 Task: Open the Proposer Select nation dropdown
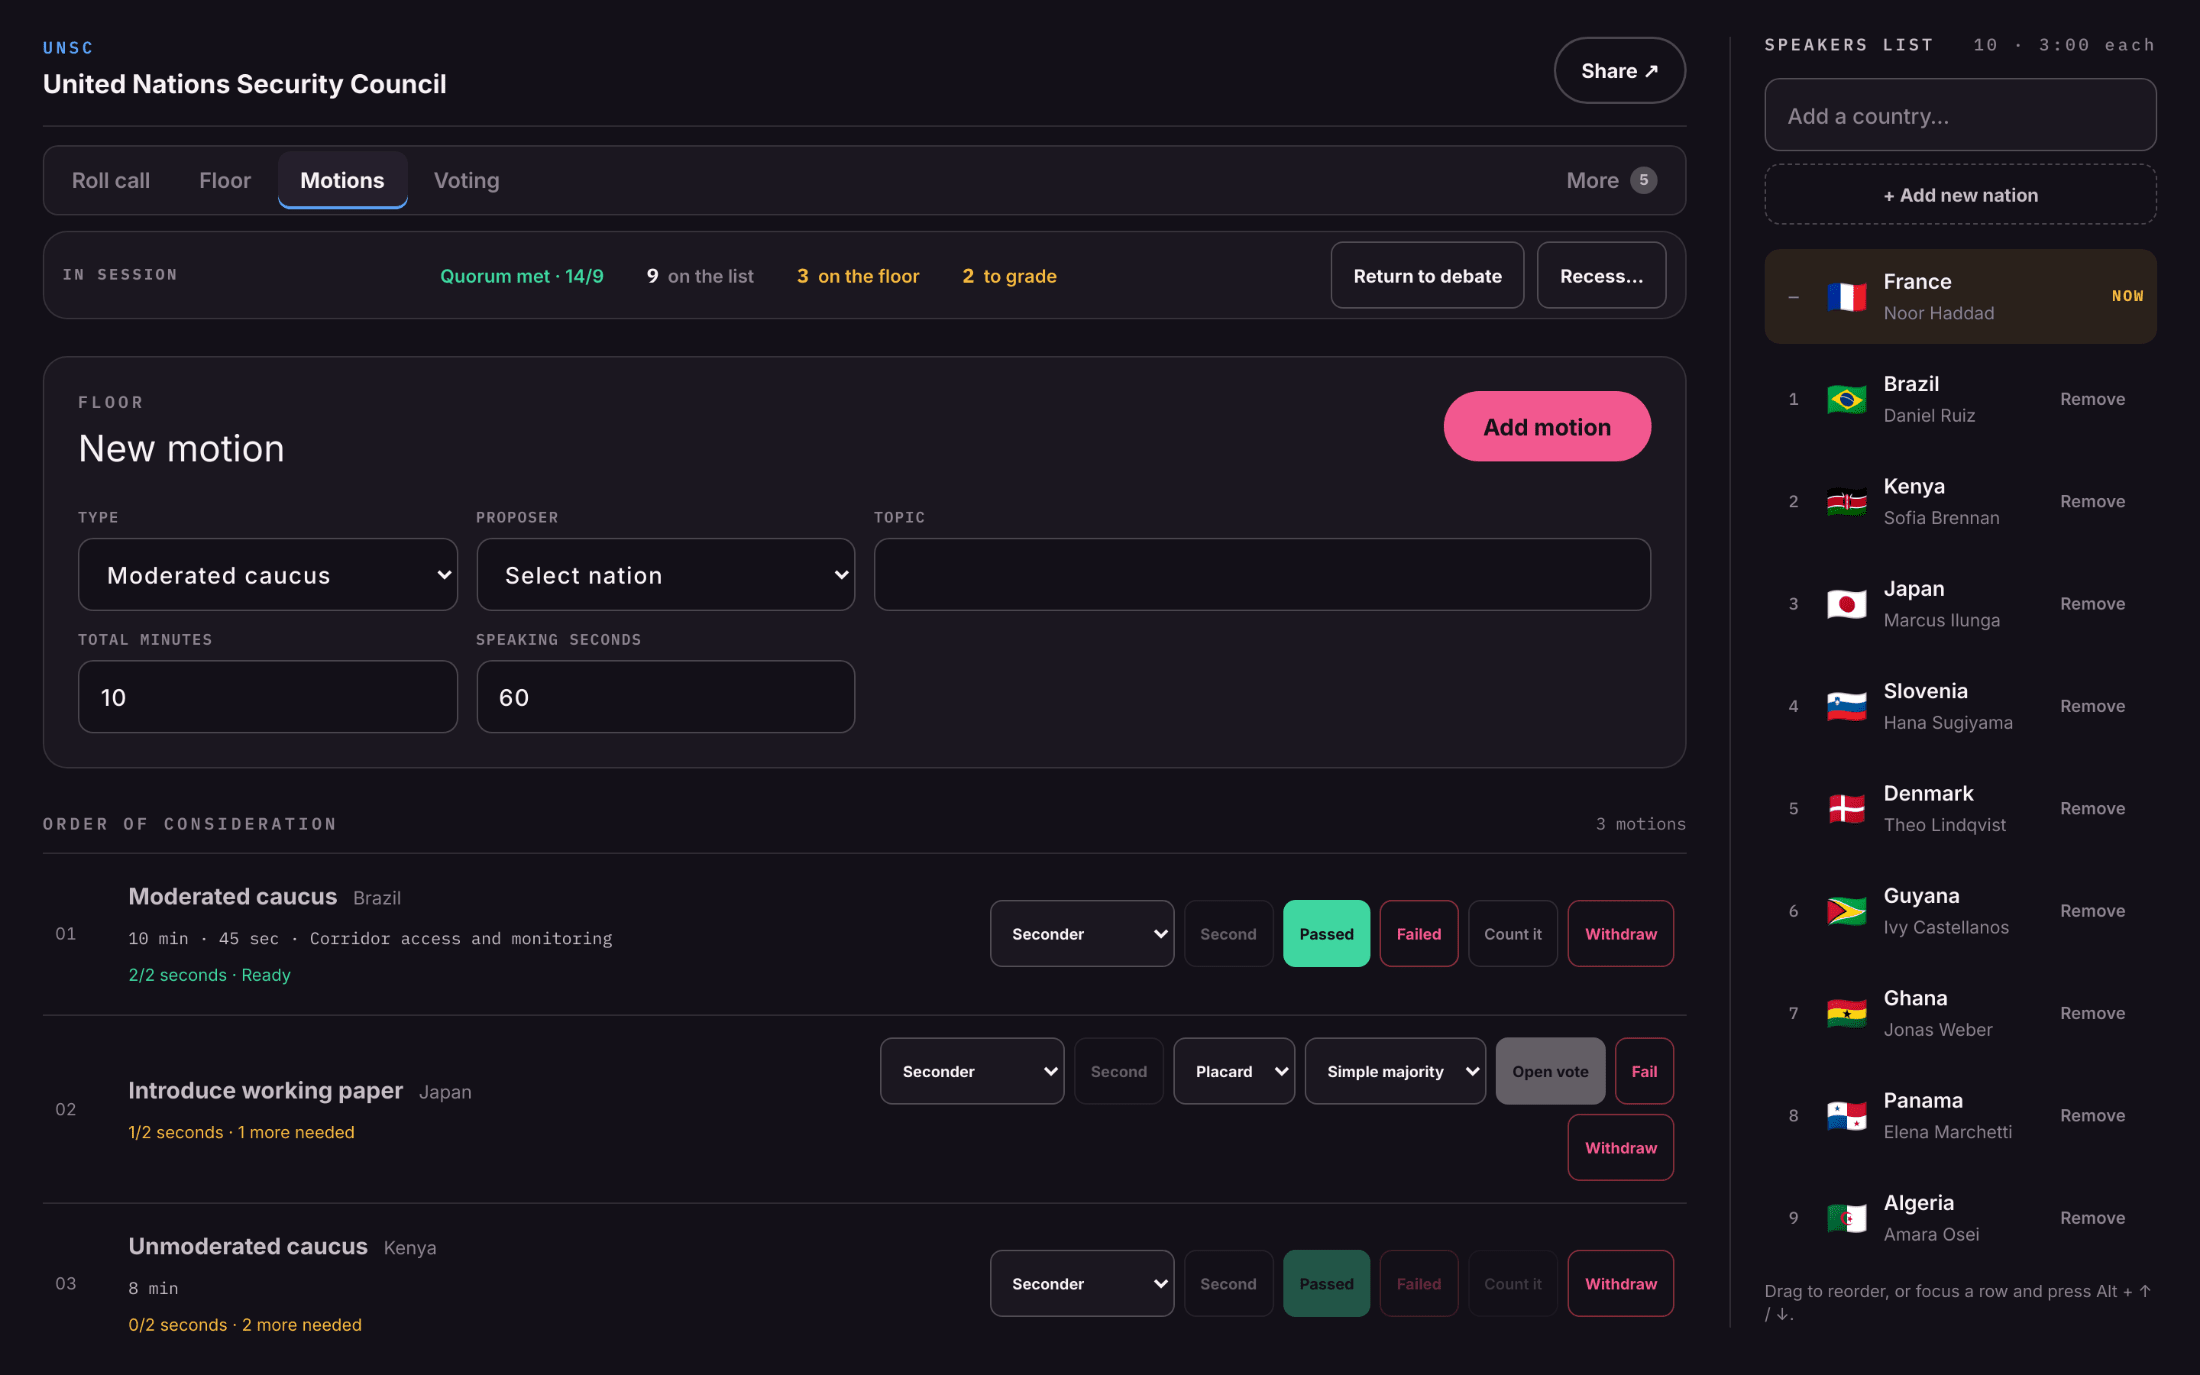(666, 575)
